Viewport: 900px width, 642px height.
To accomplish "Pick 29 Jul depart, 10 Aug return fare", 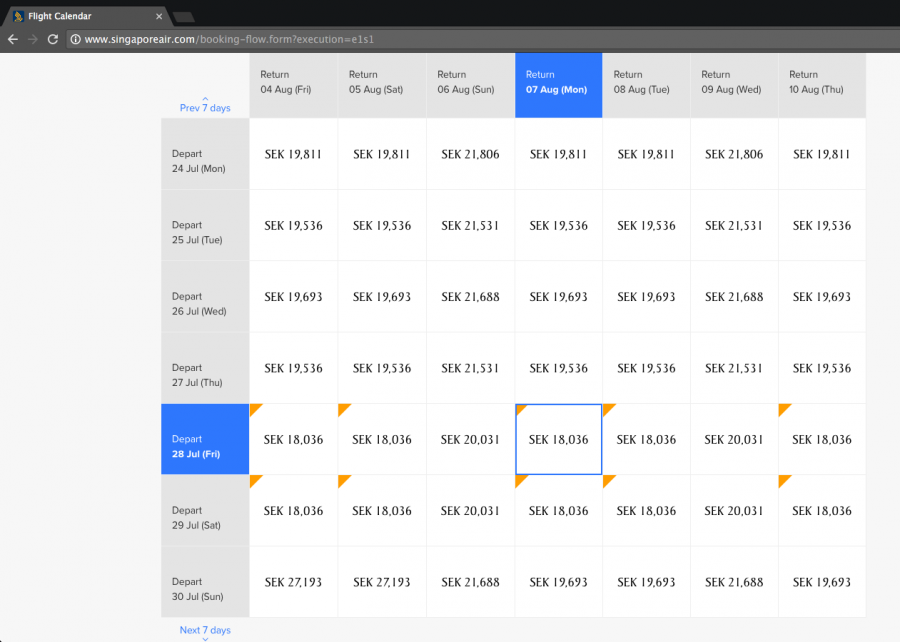I will coord(822,511).
